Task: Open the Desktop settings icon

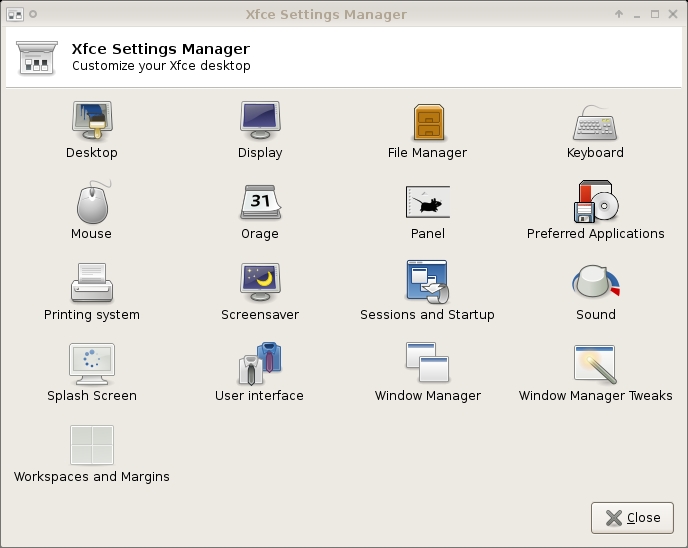Action: [x=92, y=122]
